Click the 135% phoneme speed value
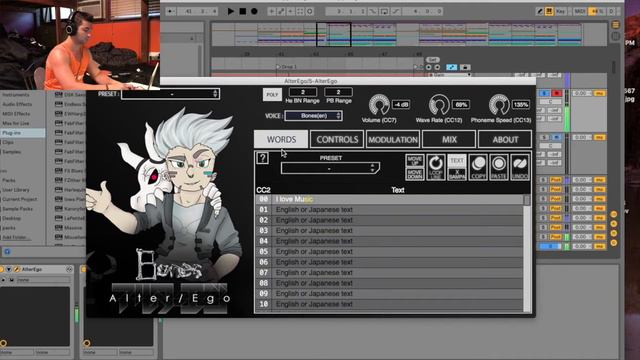Viewport: 640px width, 360px height. click(x=521, y=104)
